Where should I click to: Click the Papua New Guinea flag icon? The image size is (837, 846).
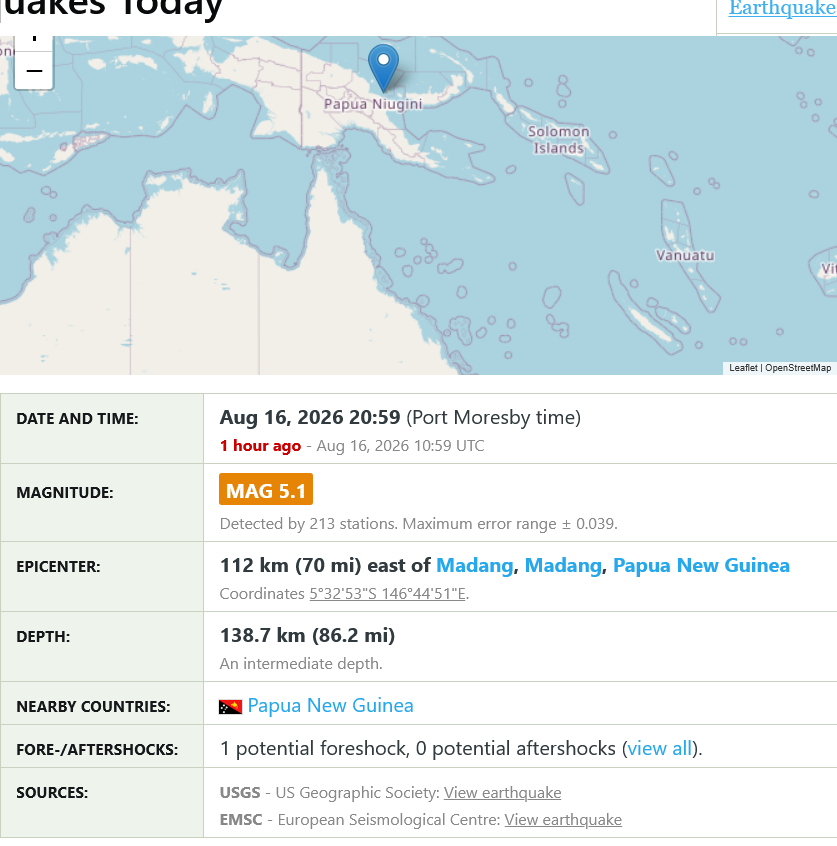tap(230, 706)
